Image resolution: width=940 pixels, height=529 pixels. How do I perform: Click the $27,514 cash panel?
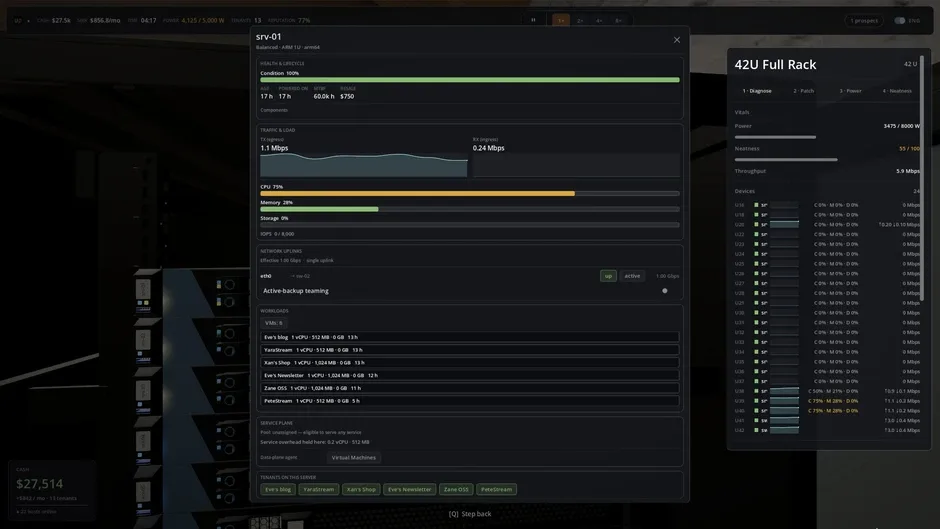click(x=52, y=489)
